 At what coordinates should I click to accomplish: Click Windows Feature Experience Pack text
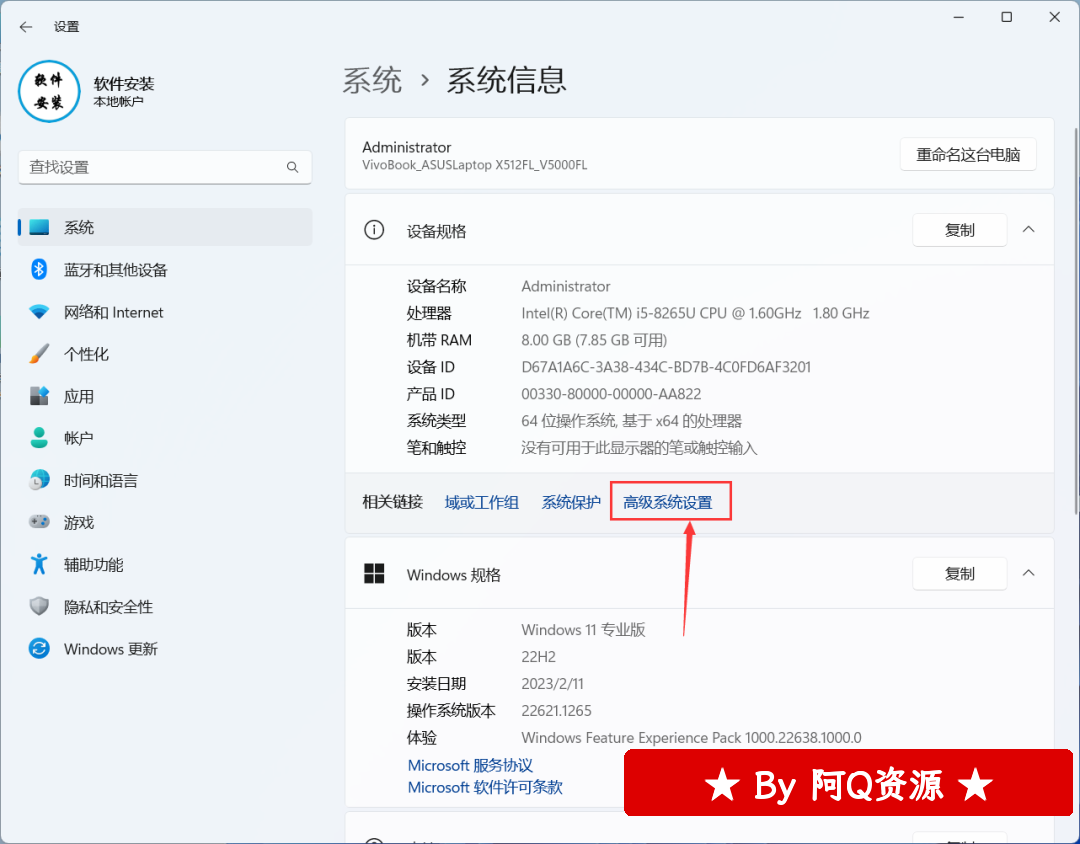click(691, 738)
